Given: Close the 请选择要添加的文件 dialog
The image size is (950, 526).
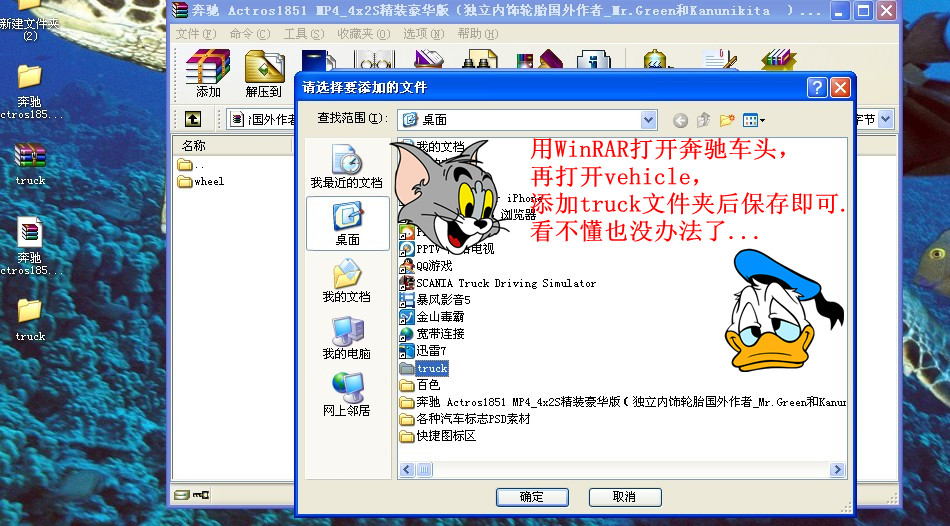Looking at the screenshot, I should tap(840, 87).
